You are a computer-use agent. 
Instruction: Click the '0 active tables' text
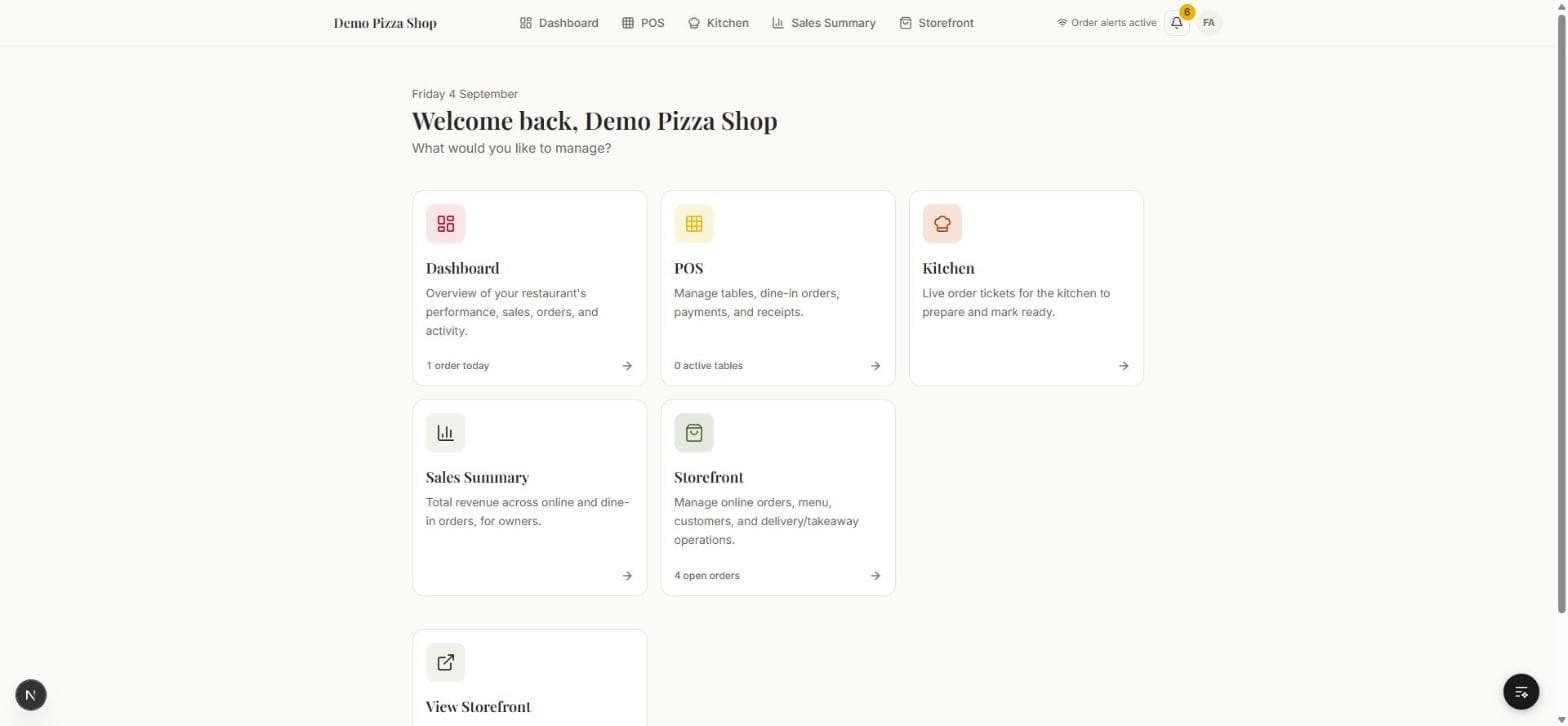click(708, 366)
